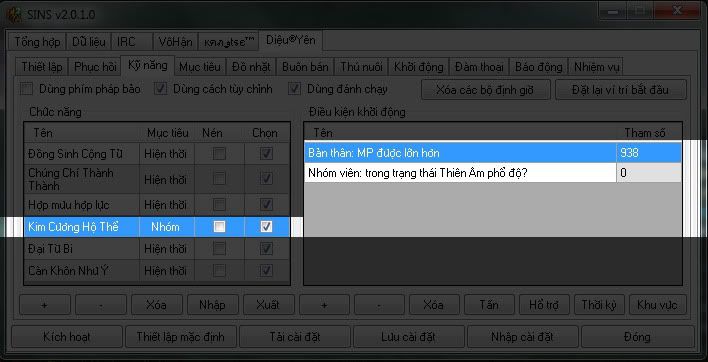Select the IRC tab
The image size is (708, 362).
click(131, 42)
